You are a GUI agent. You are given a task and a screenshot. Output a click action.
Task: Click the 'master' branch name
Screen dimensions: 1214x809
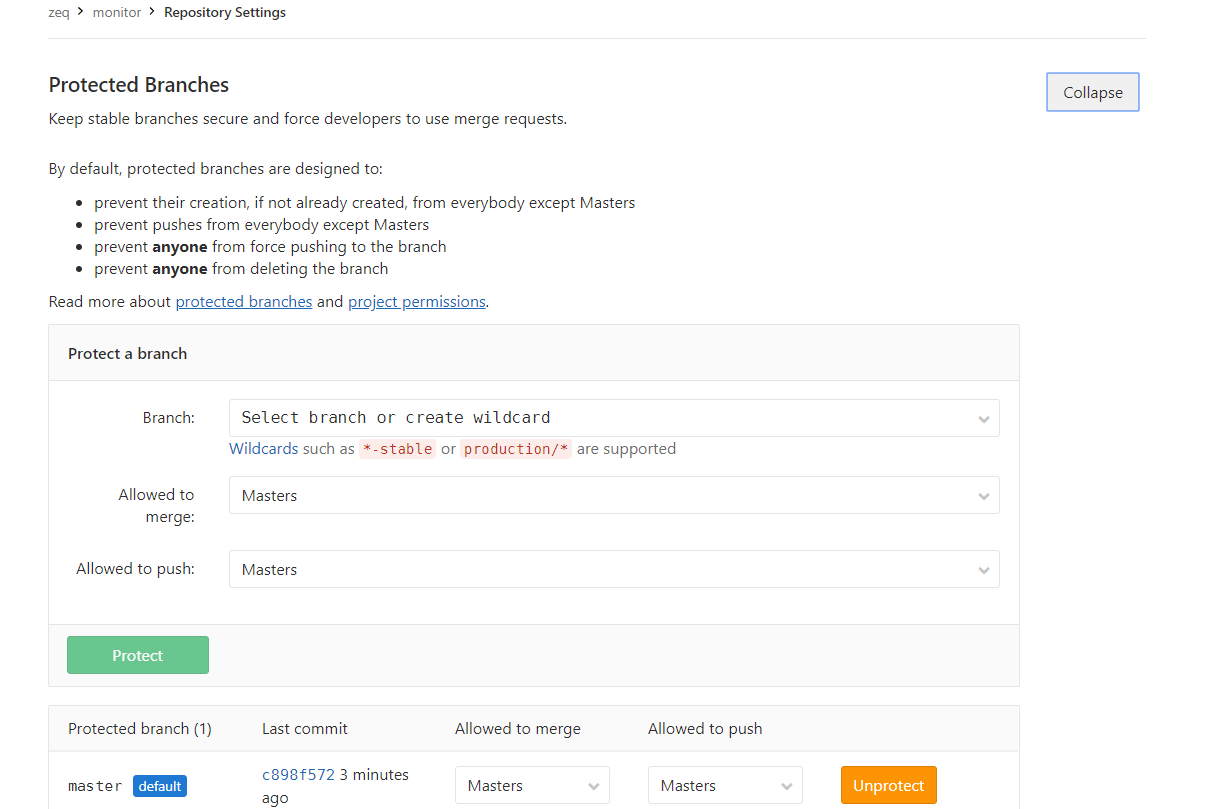[95, 786]
